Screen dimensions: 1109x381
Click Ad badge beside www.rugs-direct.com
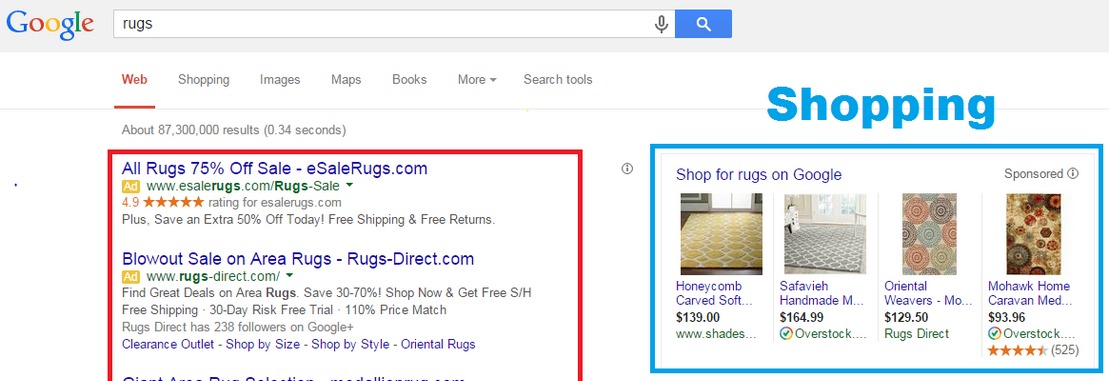(131, 276)
